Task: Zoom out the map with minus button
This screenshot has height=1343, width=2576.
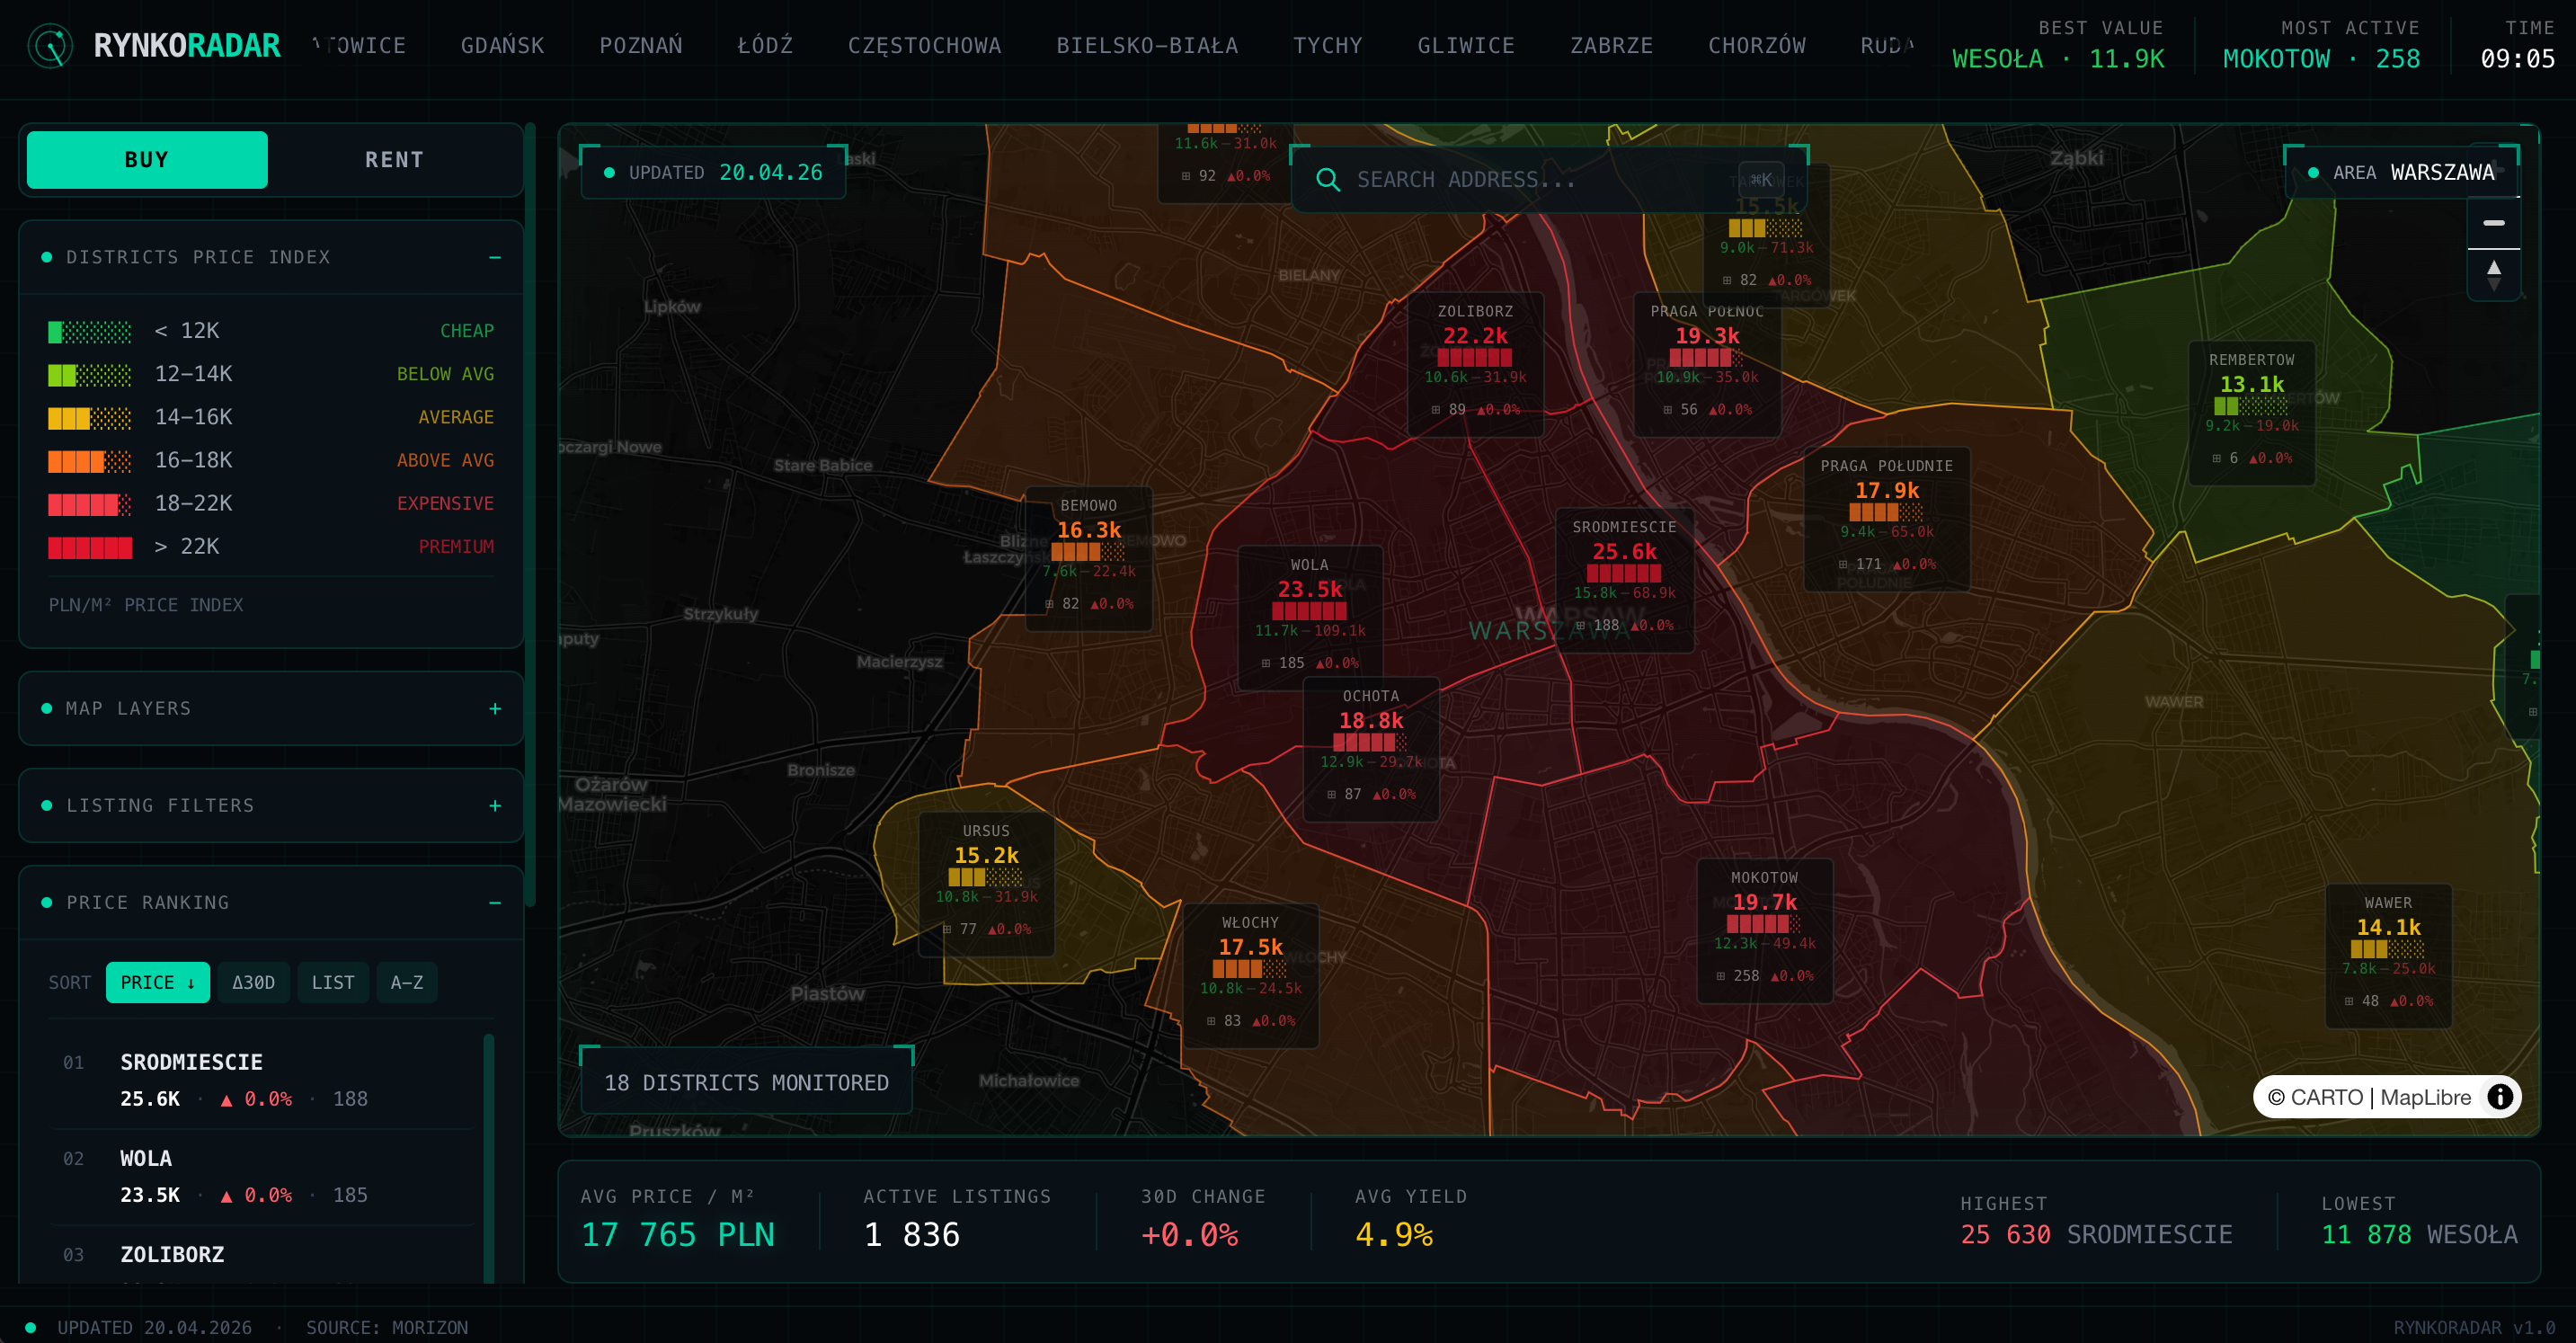Action: (2494, 223)
